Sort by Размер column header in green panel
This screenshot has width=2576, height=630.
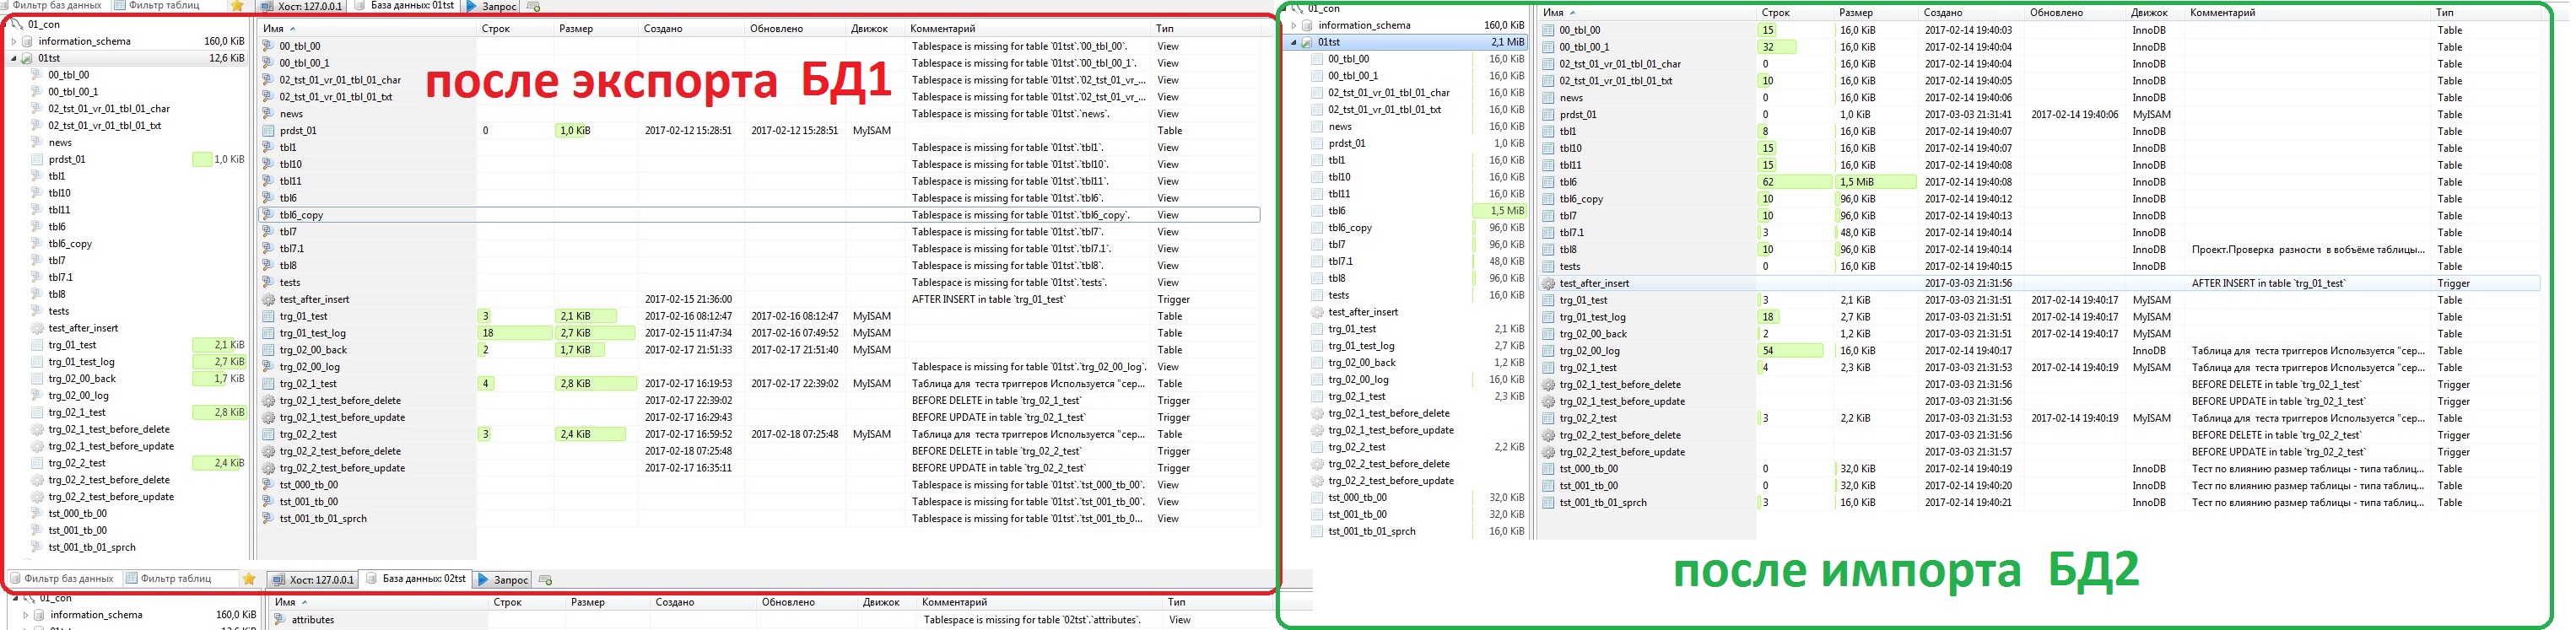pos(1856,13)
